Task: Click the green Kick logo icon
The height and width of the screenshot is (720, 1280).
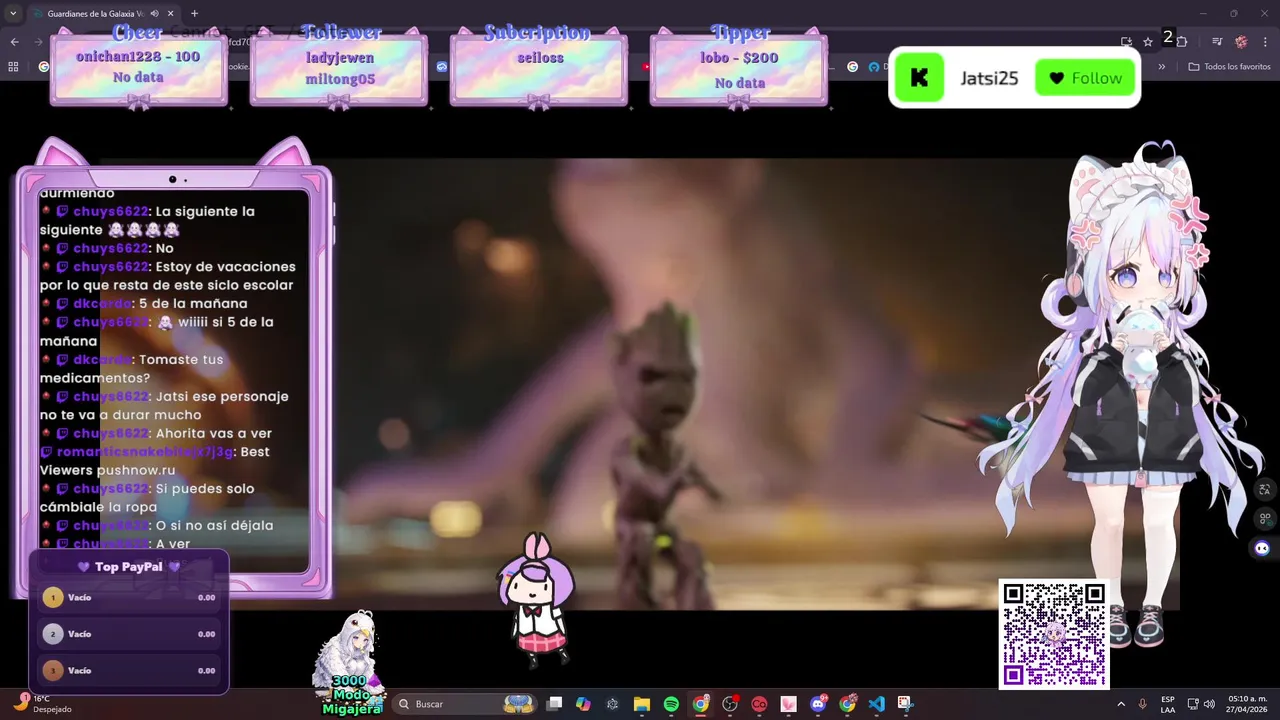Action: [x=919, y=78]
